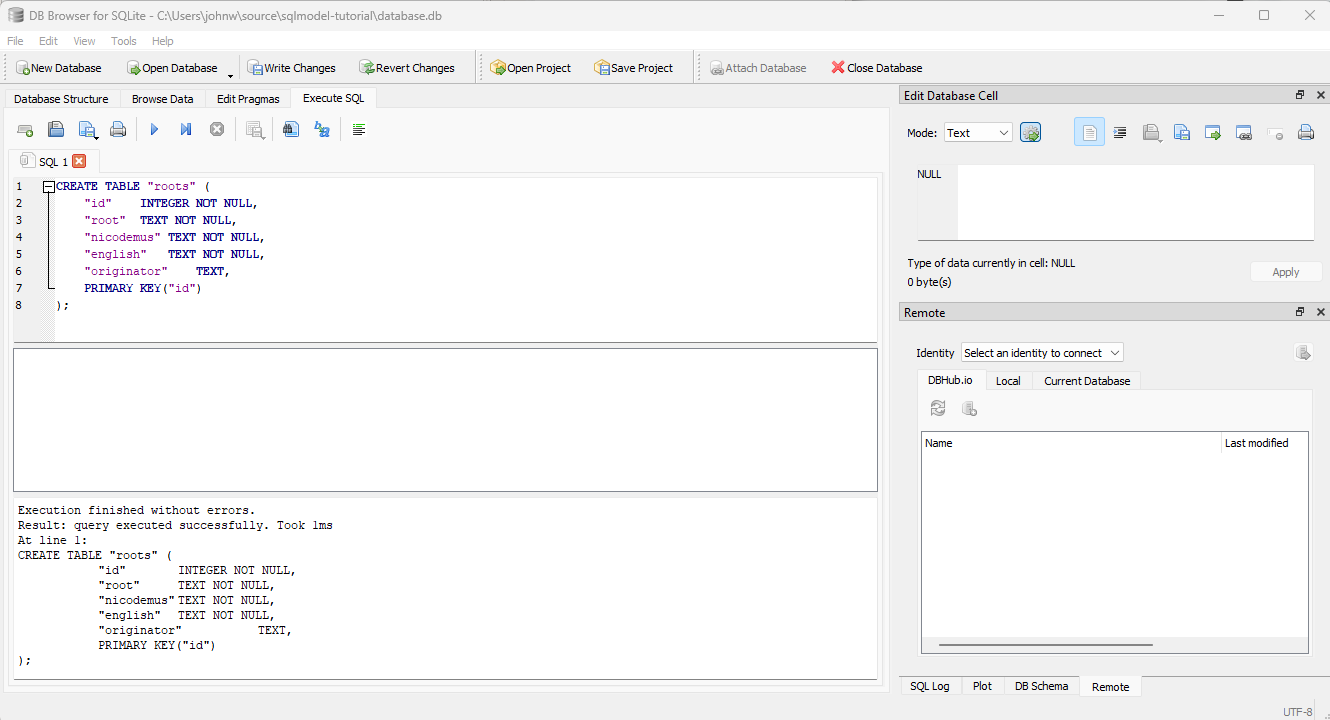Print the SQL statement via toolbar icon

click(x=119, y=128)
